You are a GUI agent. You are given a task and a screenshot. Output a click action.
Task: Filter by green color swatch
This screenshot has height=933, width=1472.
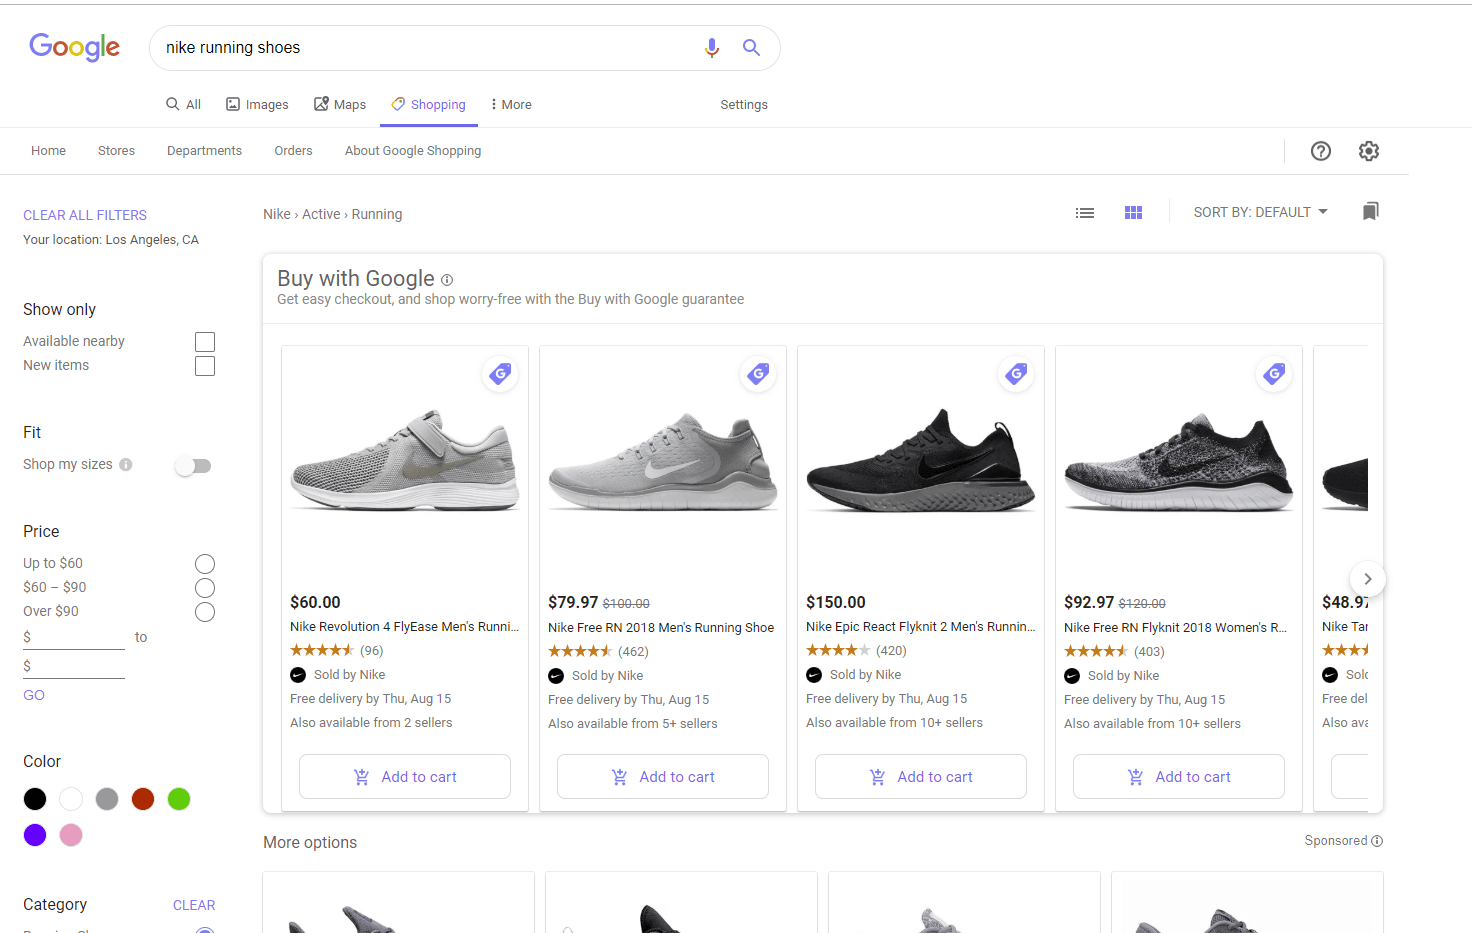coord(179,799)
